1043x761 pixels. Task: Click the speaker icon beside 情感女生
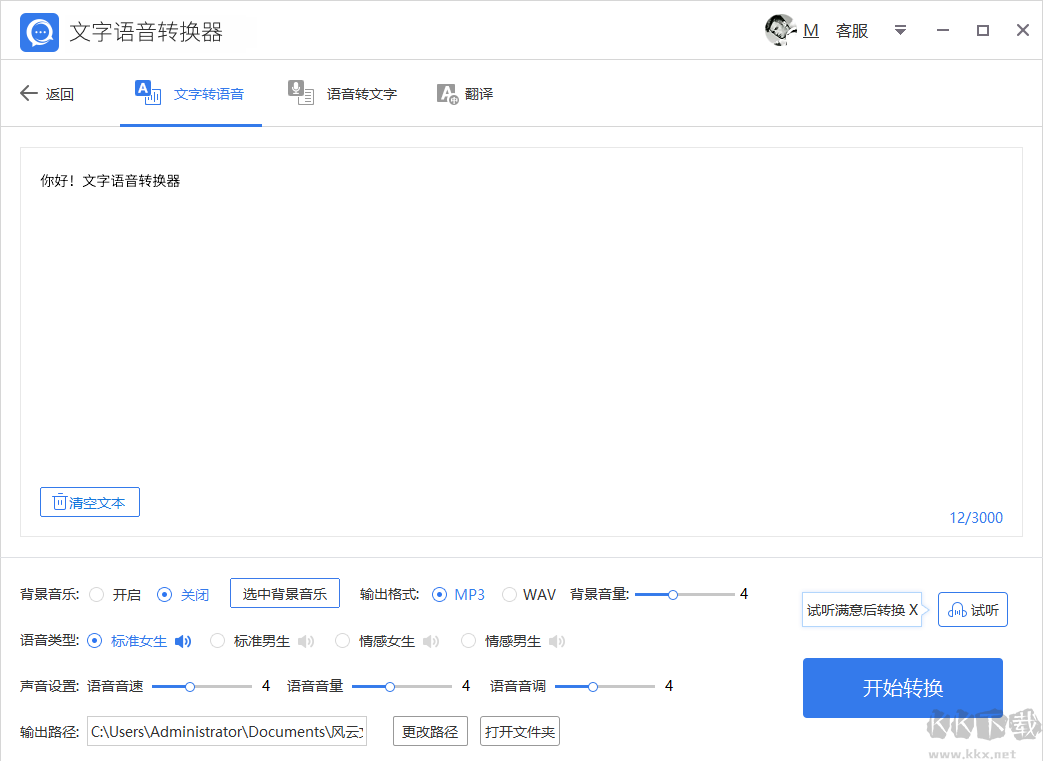(x=430, y=640)
